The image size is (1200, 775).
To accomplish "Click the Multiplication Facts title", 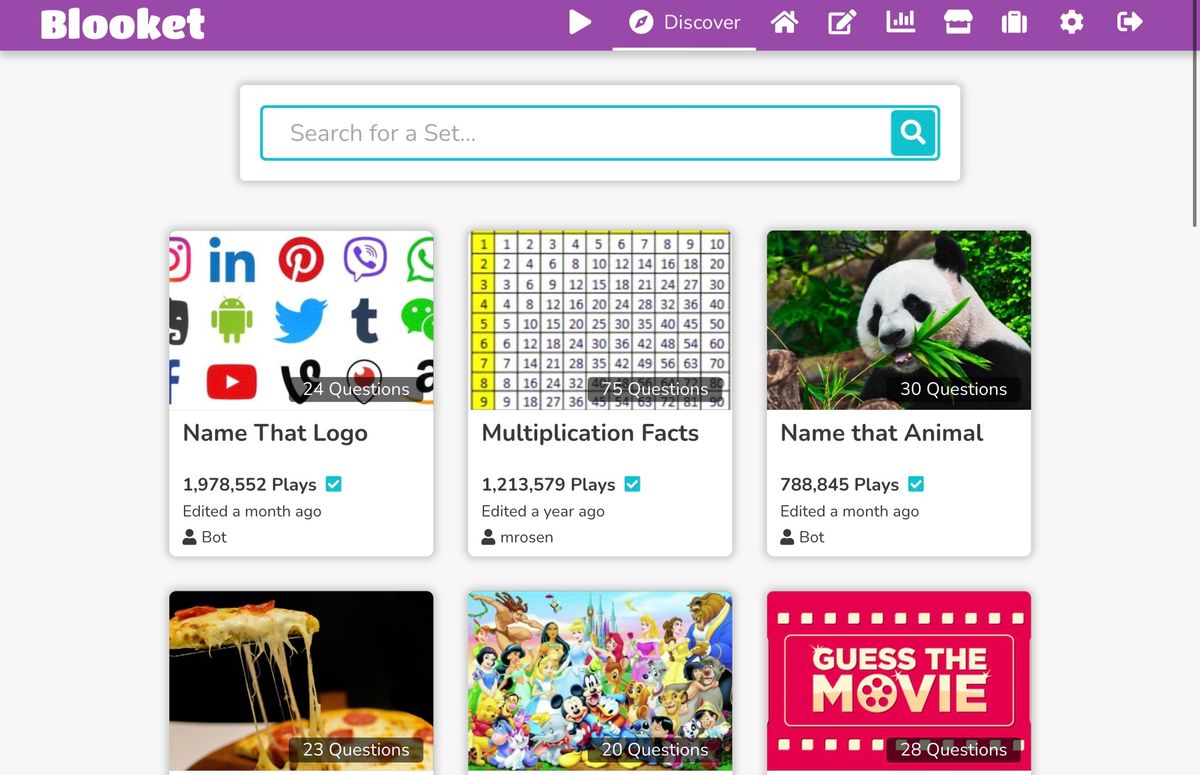I will click(590, 433).
